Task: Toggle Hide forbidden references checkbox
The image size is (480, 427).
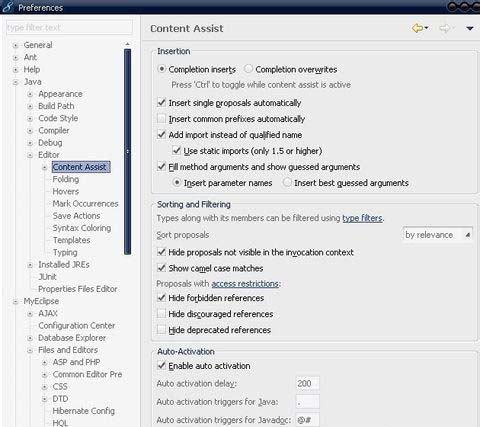Action: tap(161, 298)
